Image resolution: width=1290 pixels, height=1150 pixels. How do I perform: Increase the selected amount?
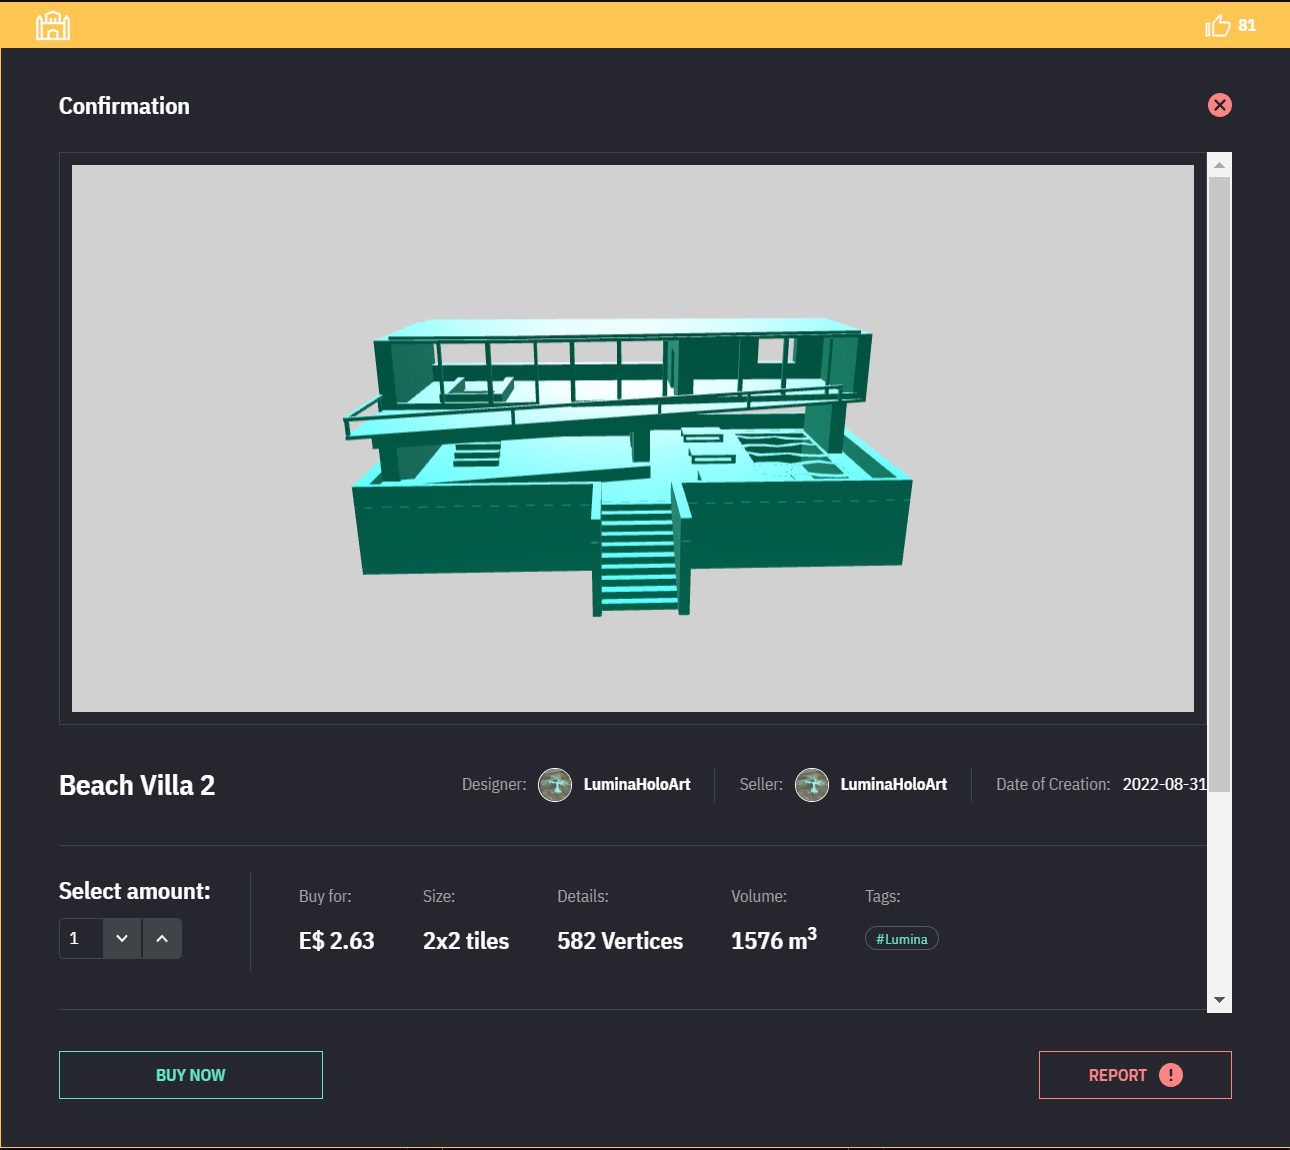point(162,938)
